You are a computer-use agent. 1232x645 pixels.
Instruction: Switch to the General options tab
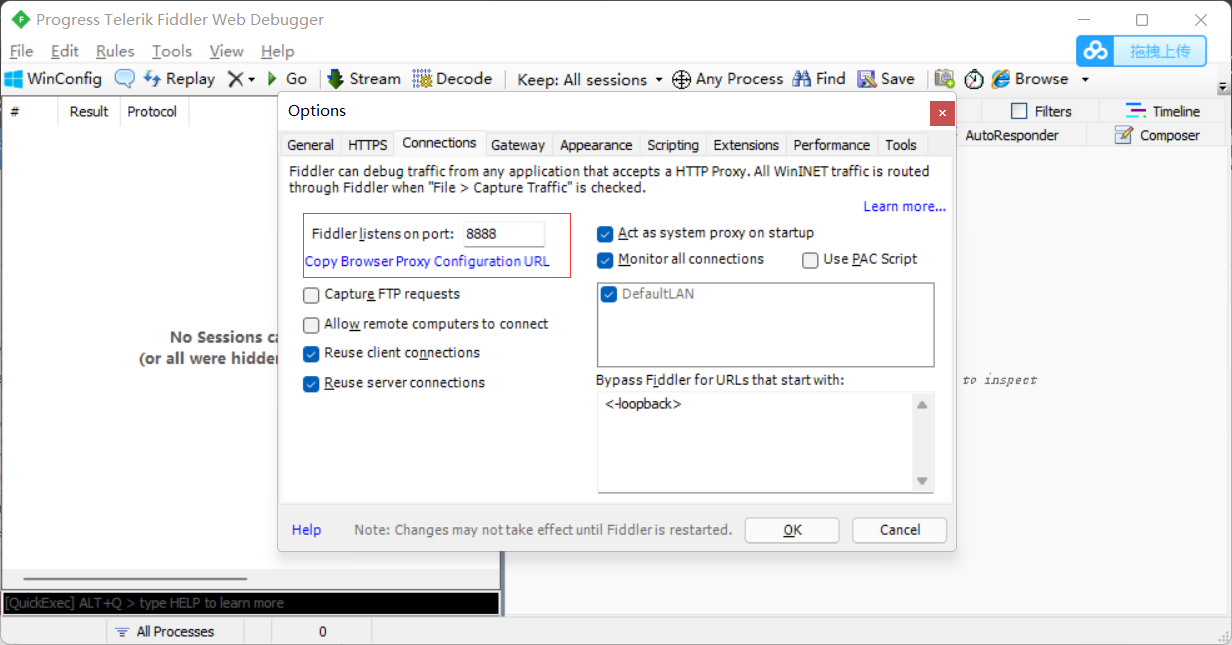(310, 145)
